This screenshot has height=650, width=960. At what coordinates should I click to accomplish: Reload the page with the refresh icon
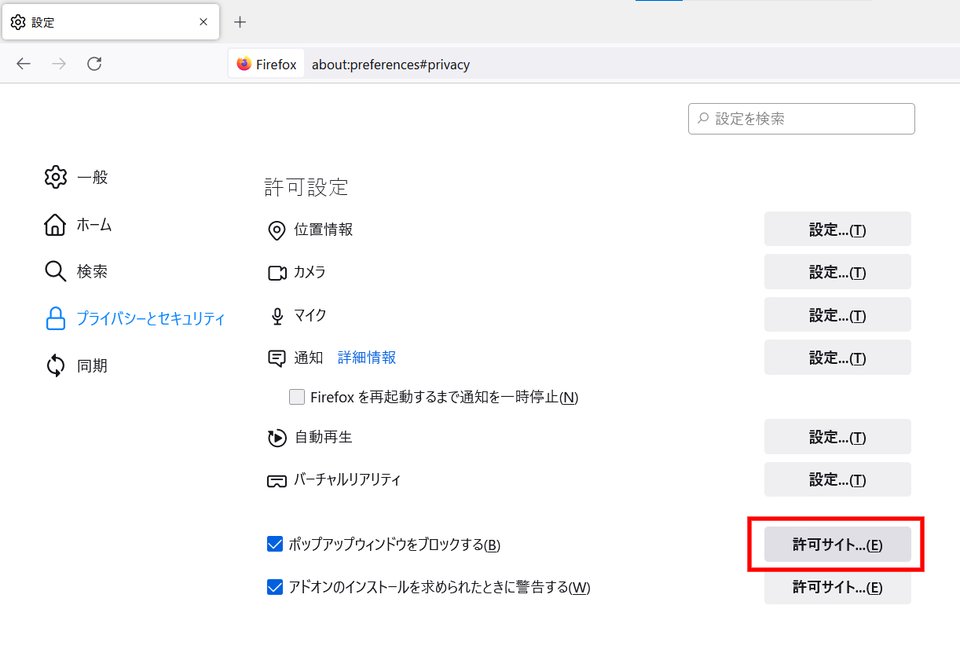tap(94, 64)
